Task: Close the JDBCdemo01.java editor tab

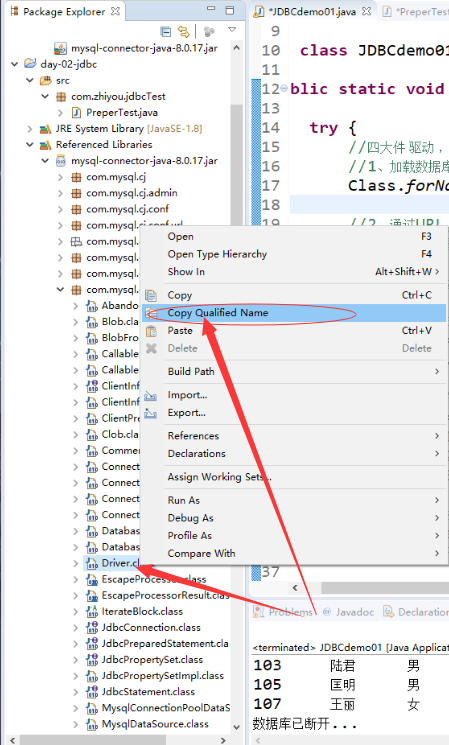Action: tap(366, 11)
